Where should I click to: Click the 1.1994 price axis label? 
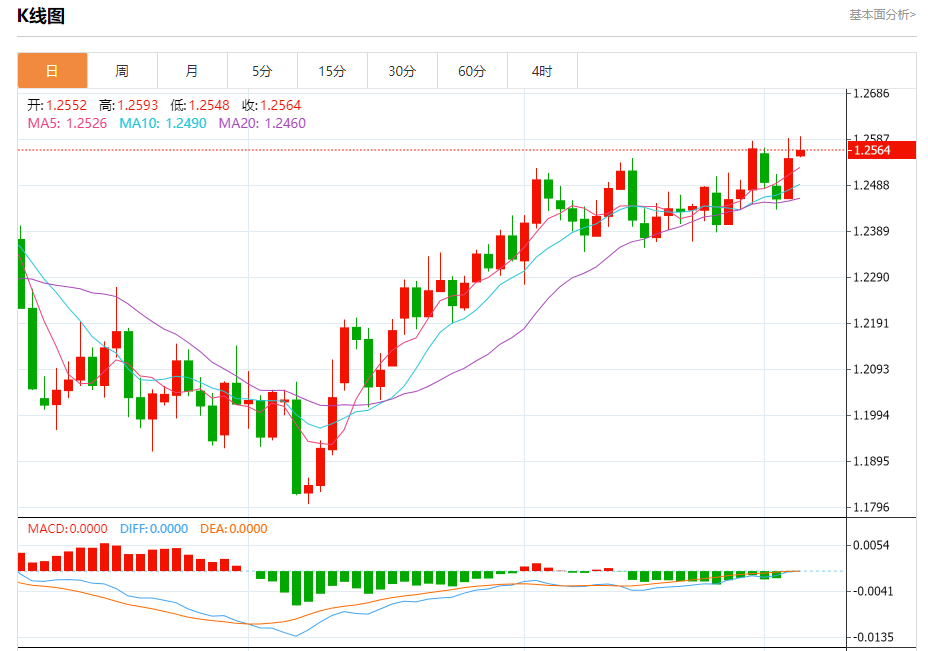click(871, 415)
